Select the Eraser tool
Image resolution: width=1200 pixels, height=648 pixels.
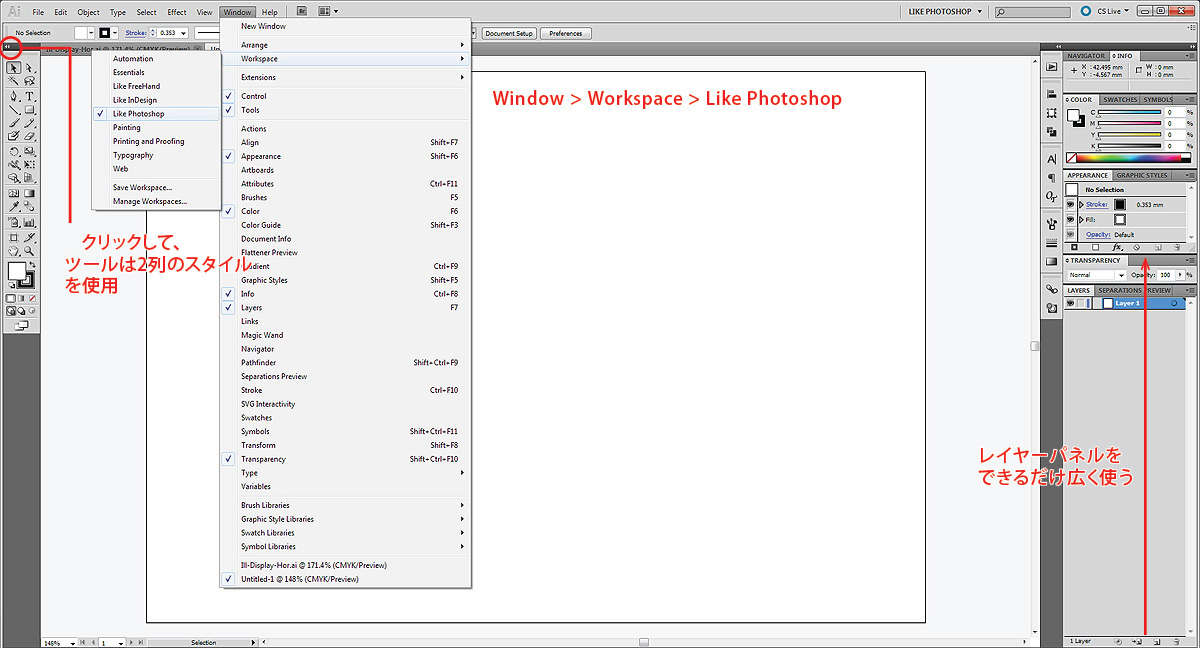[29, 136]
